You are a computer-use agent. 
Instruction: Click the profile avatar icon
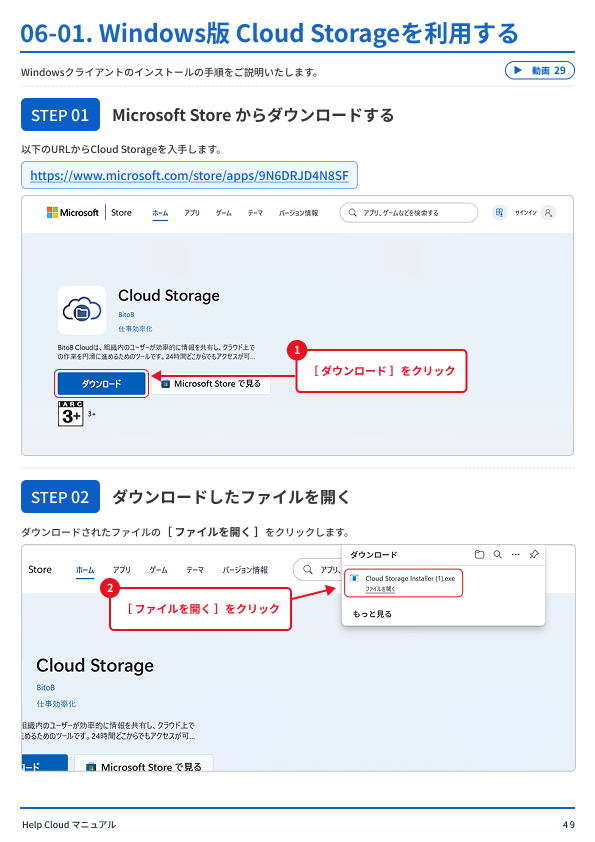[548, 213]
